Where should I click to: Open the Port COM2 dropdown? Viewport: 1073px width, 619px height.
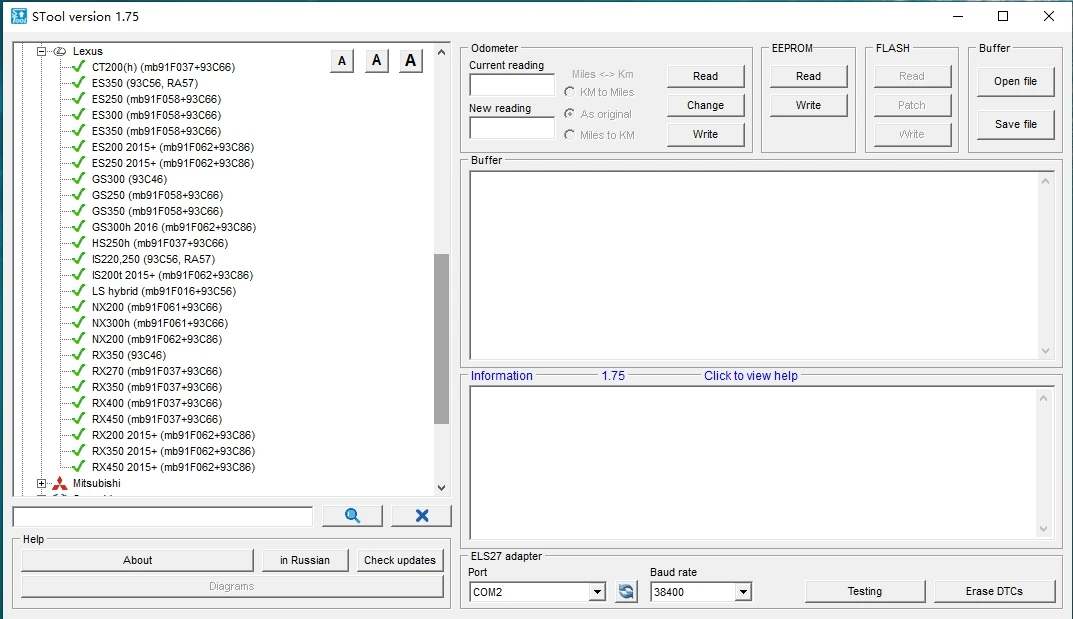pyautogui.click(x=597, y=592)
